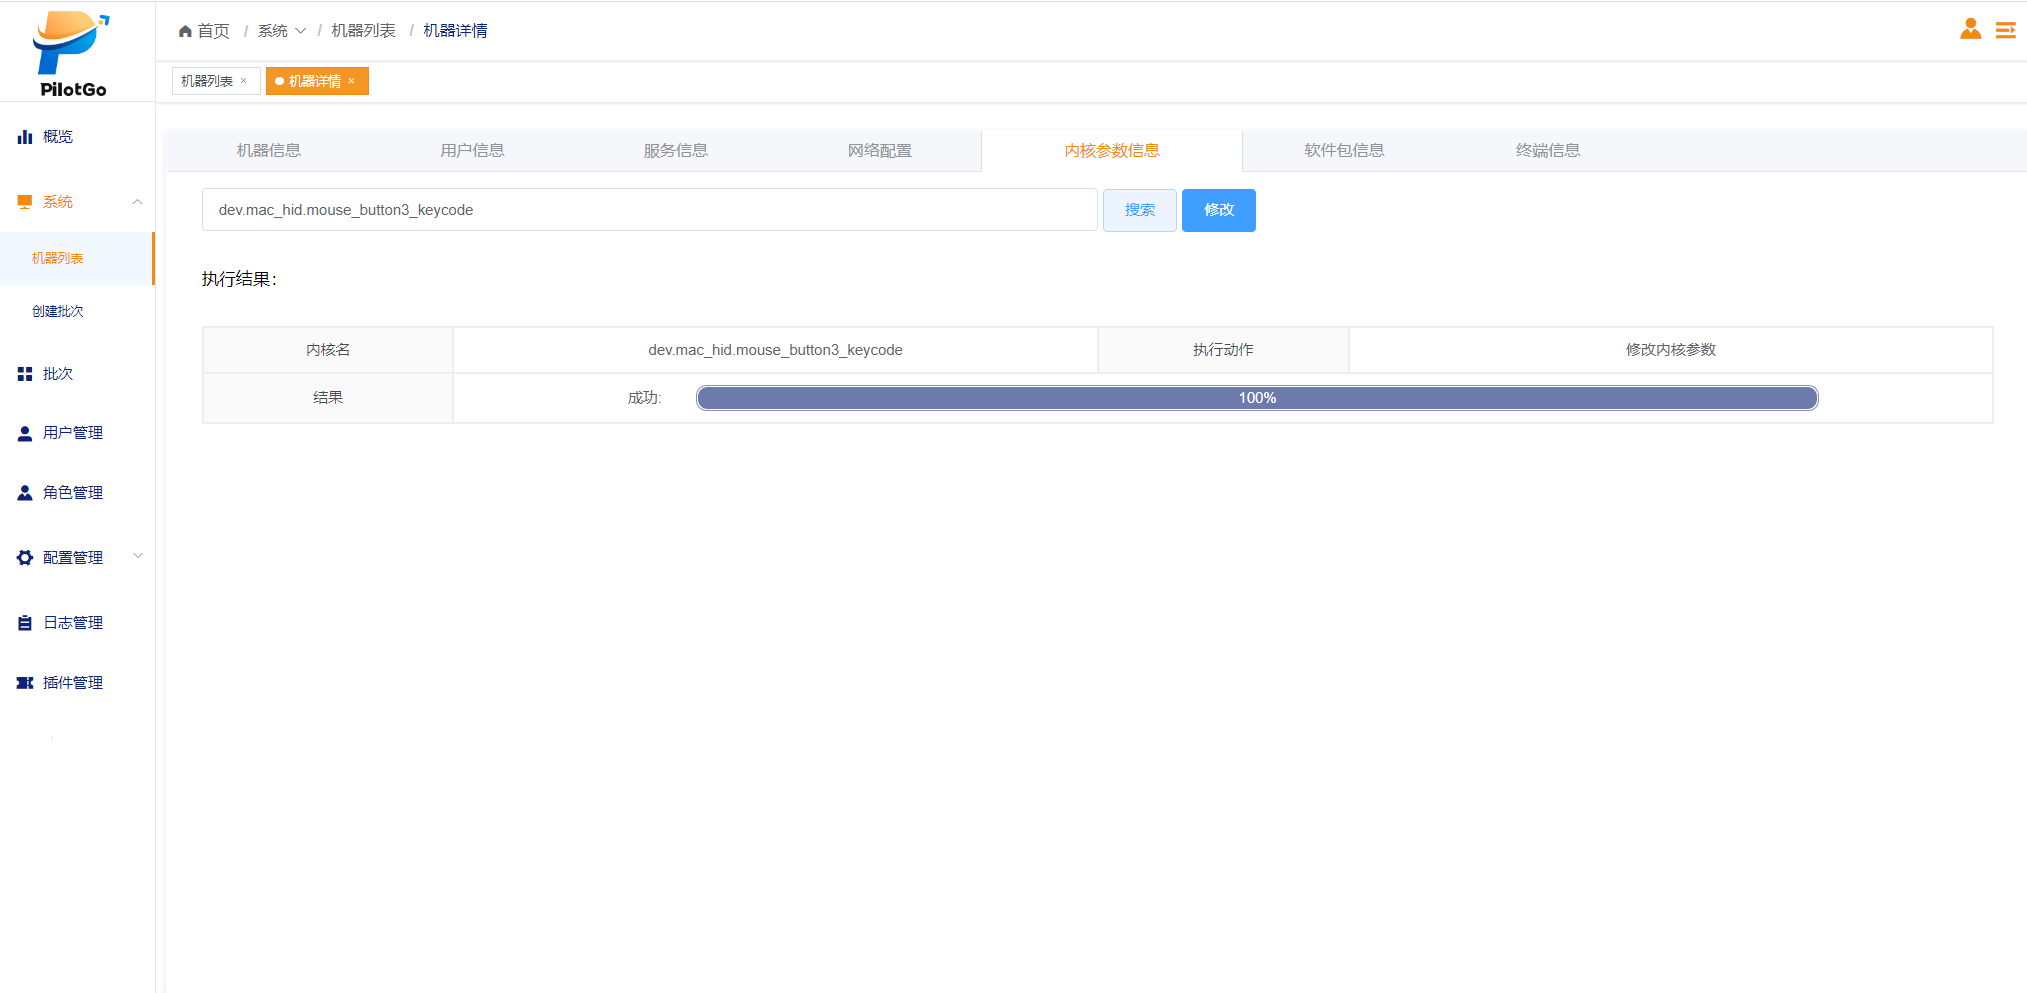2027x993 pixels.
Task: Click the kernel parameter input field
Action: (x=649, y=210)
